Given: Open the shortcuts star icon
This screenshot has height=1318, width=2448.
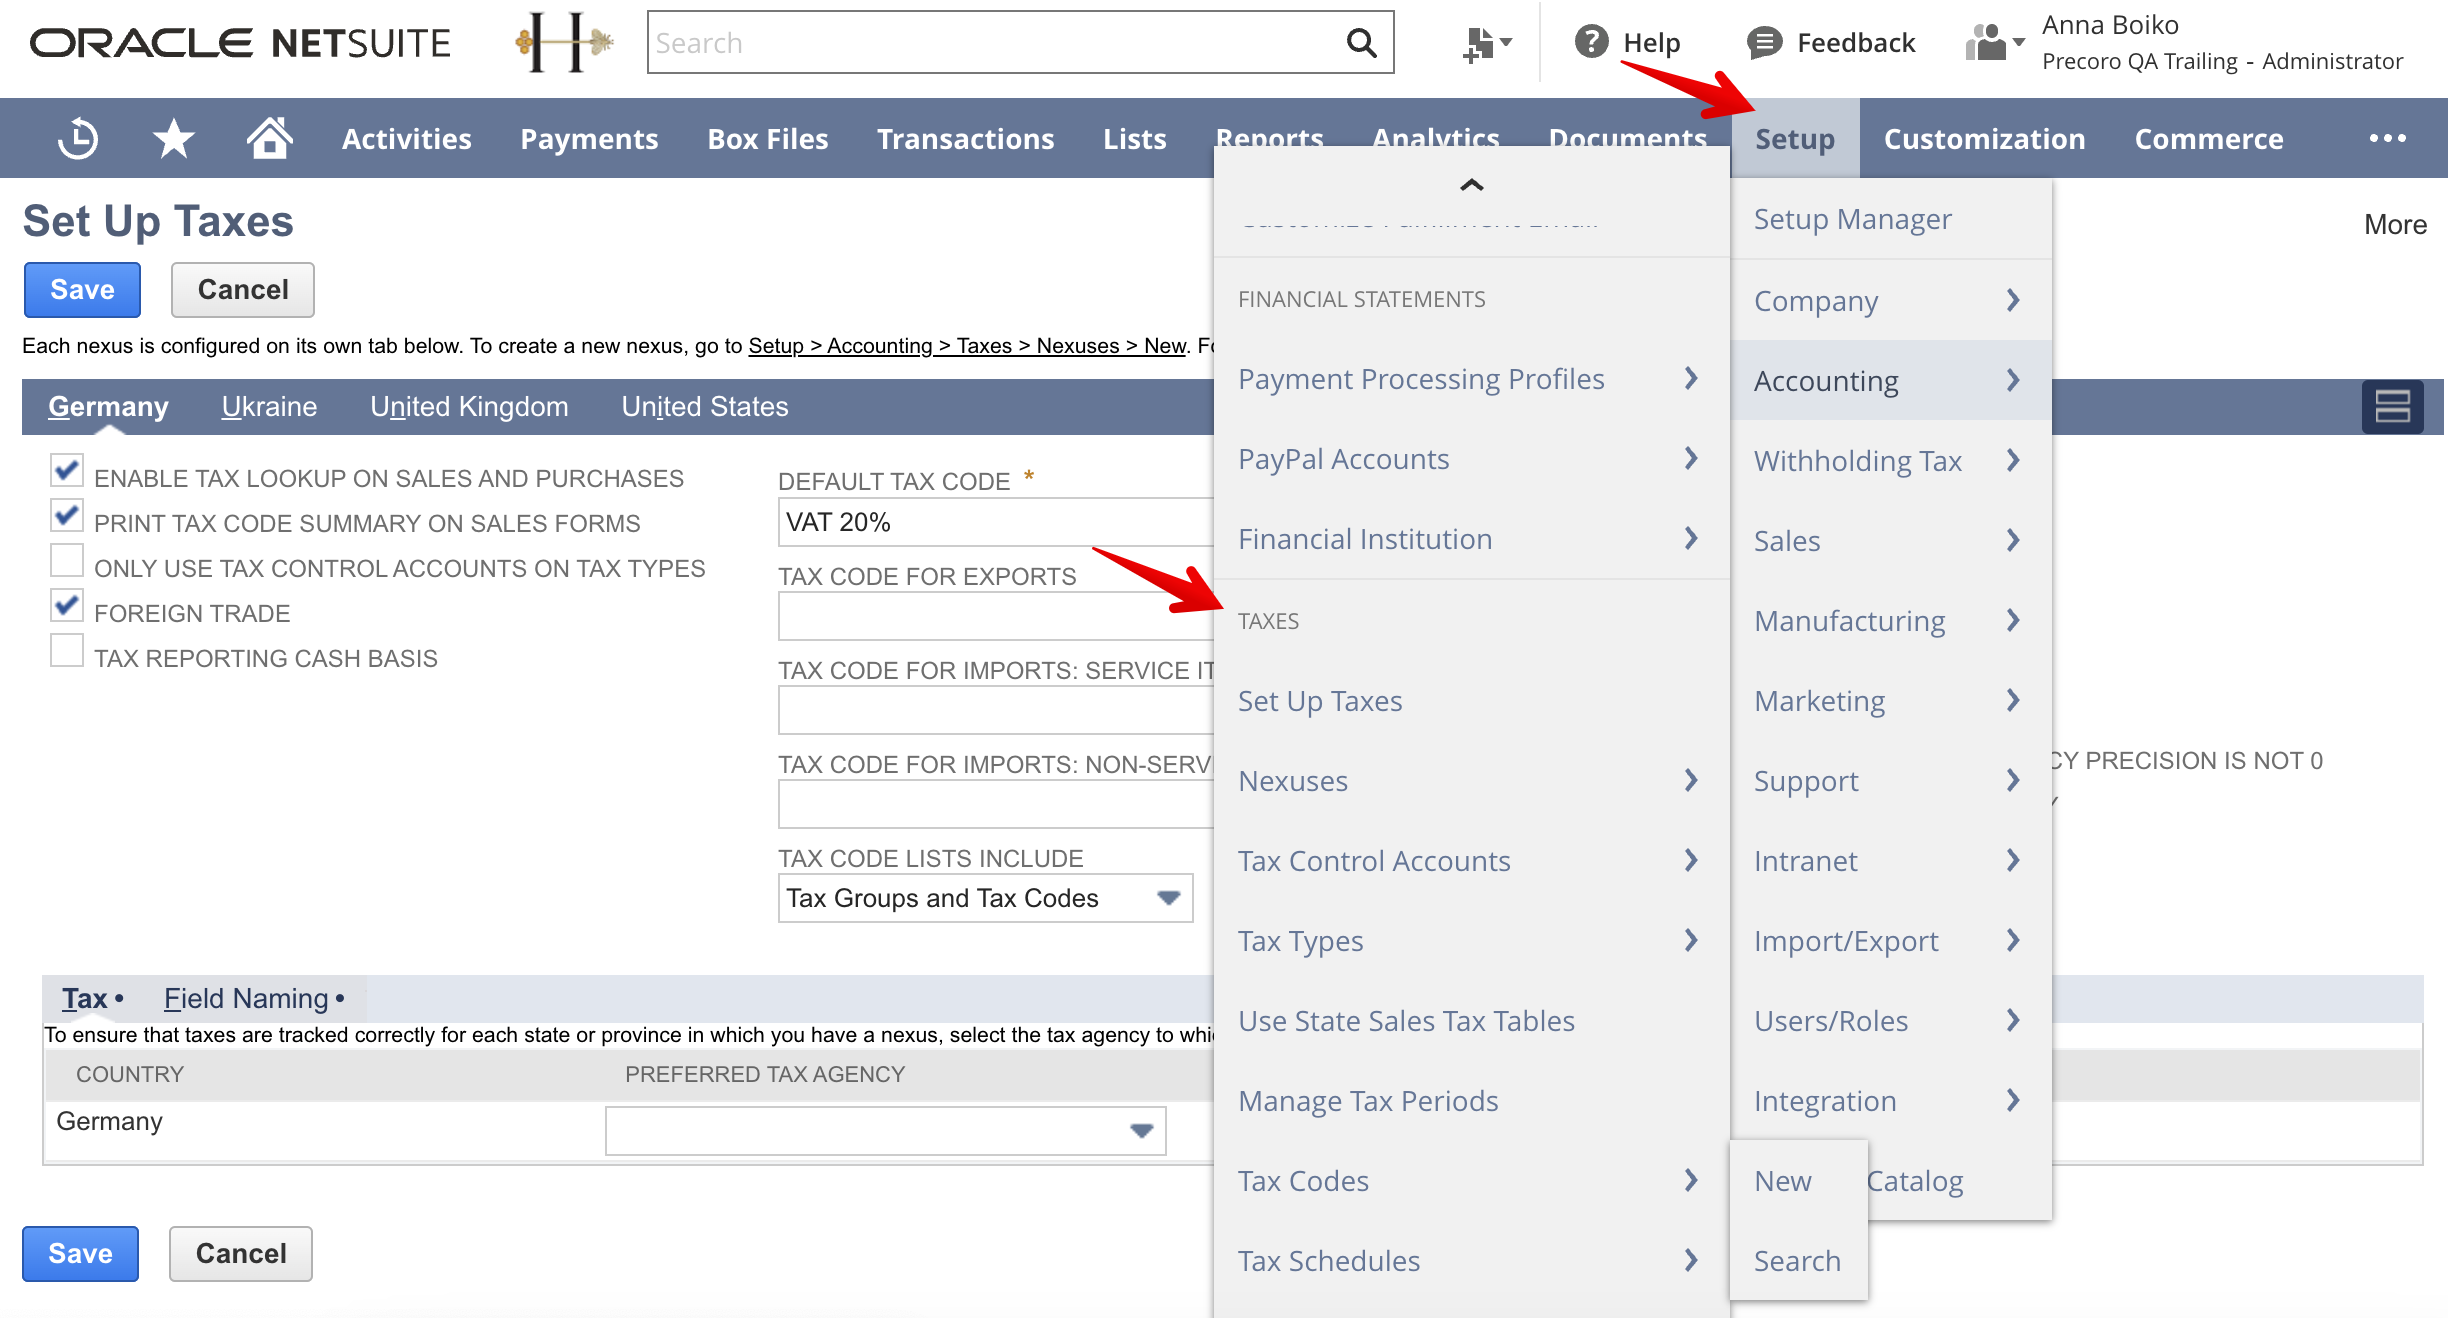Looking at the screenshot, I should coord(172,138).
